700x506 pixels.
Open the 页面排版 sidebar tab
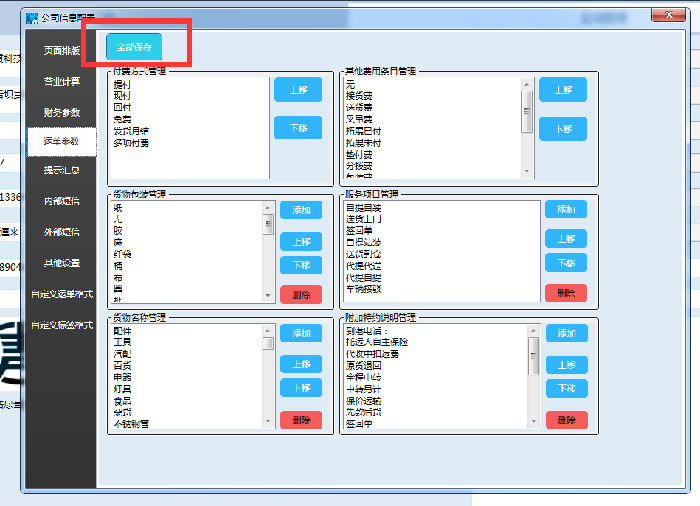click(x=61, y=50)
